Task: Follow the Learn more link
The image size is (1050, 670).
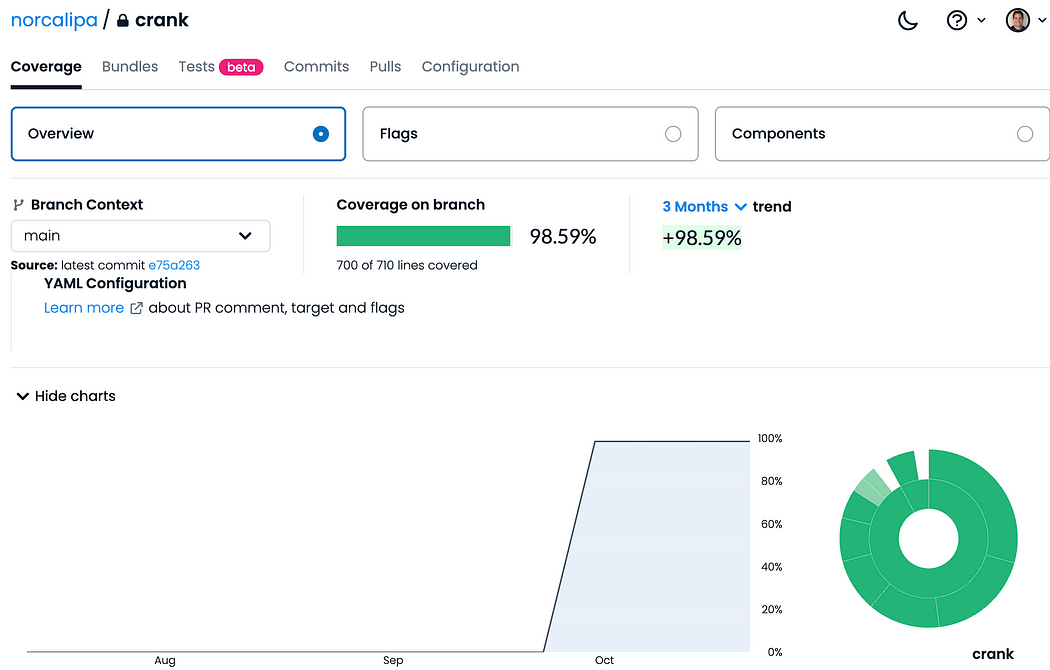Action: tap(84, 308)
